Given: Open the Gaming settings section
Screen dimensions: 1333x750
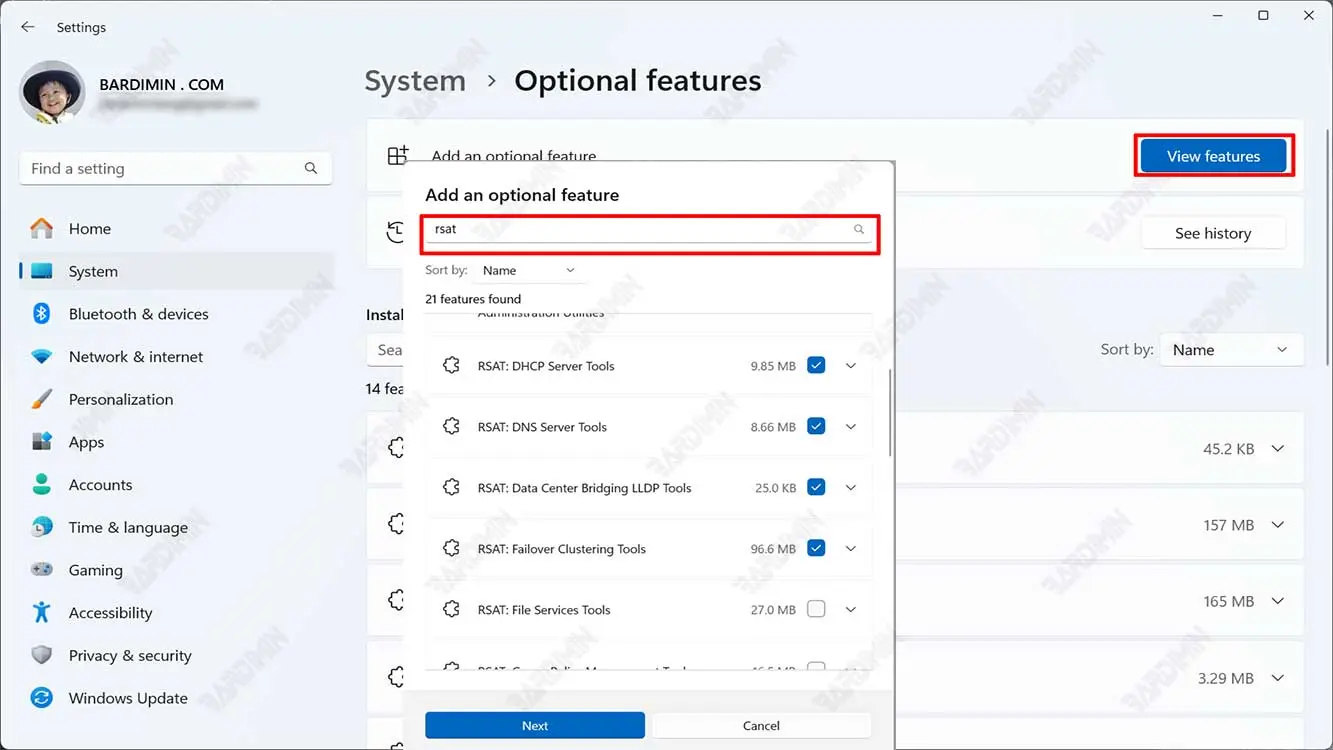Looking at the screenshot, I should click(95, 570).
